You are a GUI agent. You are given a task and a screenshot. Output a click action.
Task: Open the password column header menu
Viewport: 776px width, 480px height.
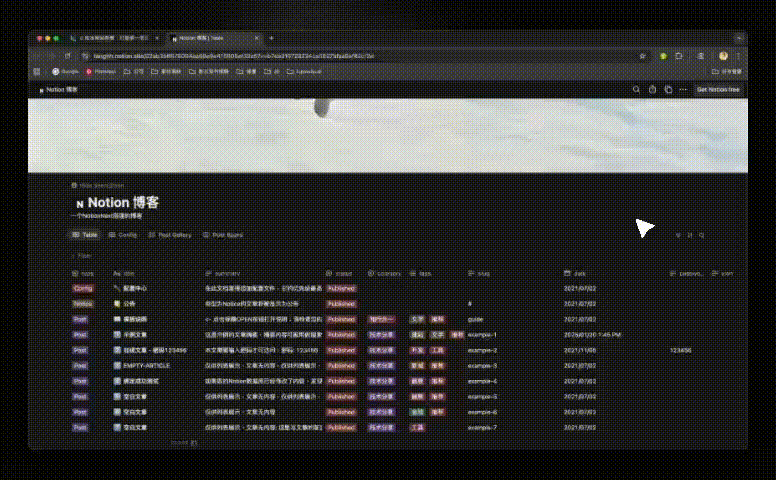coord(686,274)
